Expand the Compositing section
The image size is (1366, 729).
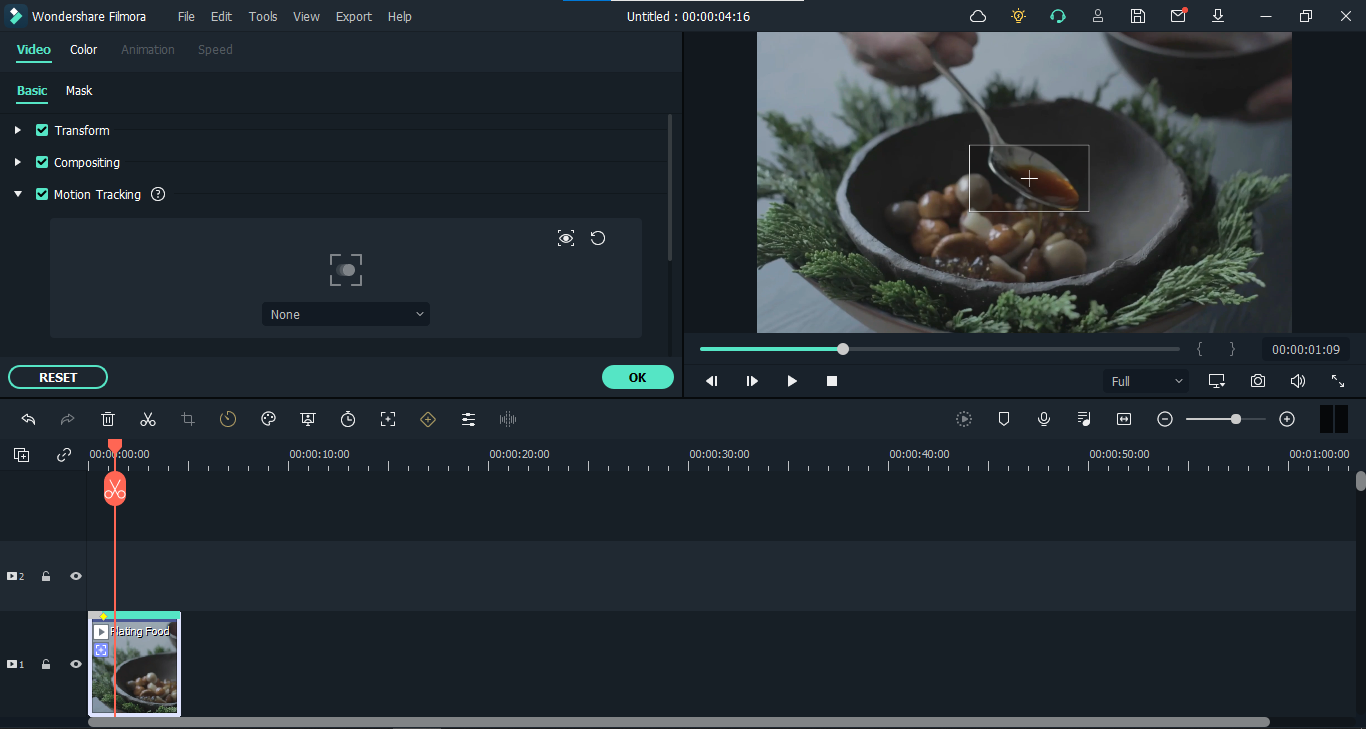[17, 162]
